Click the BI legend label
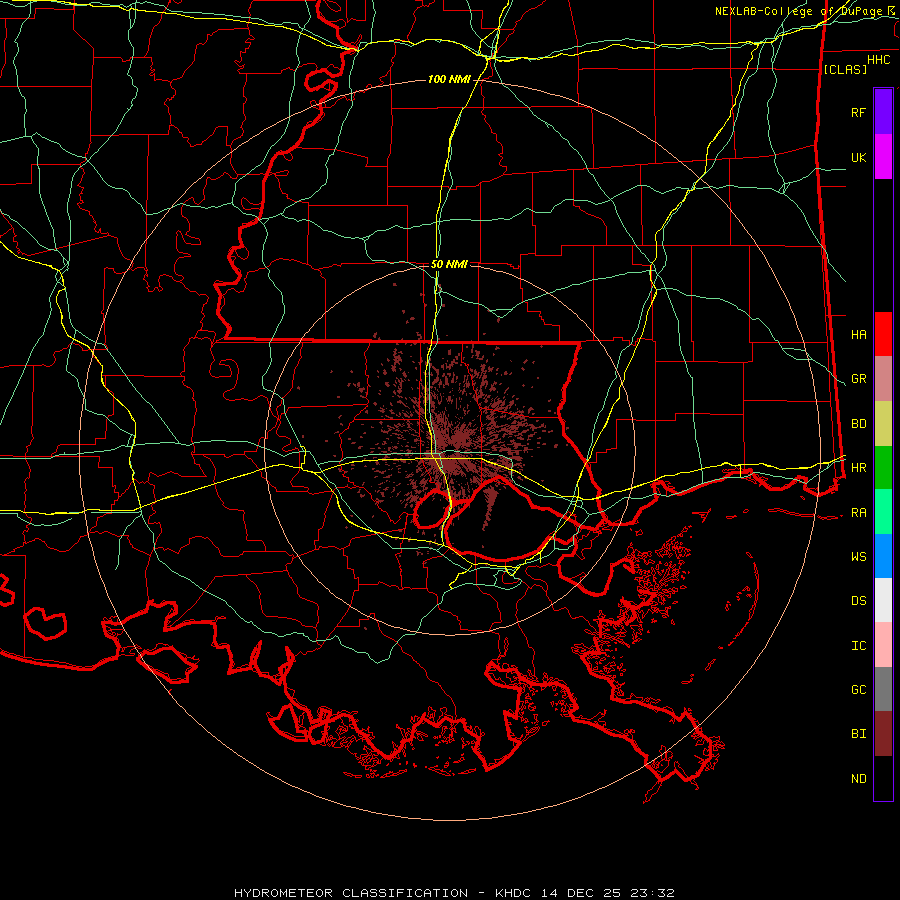The height and width of the screenshot is (900, 900). click(858, 734)
